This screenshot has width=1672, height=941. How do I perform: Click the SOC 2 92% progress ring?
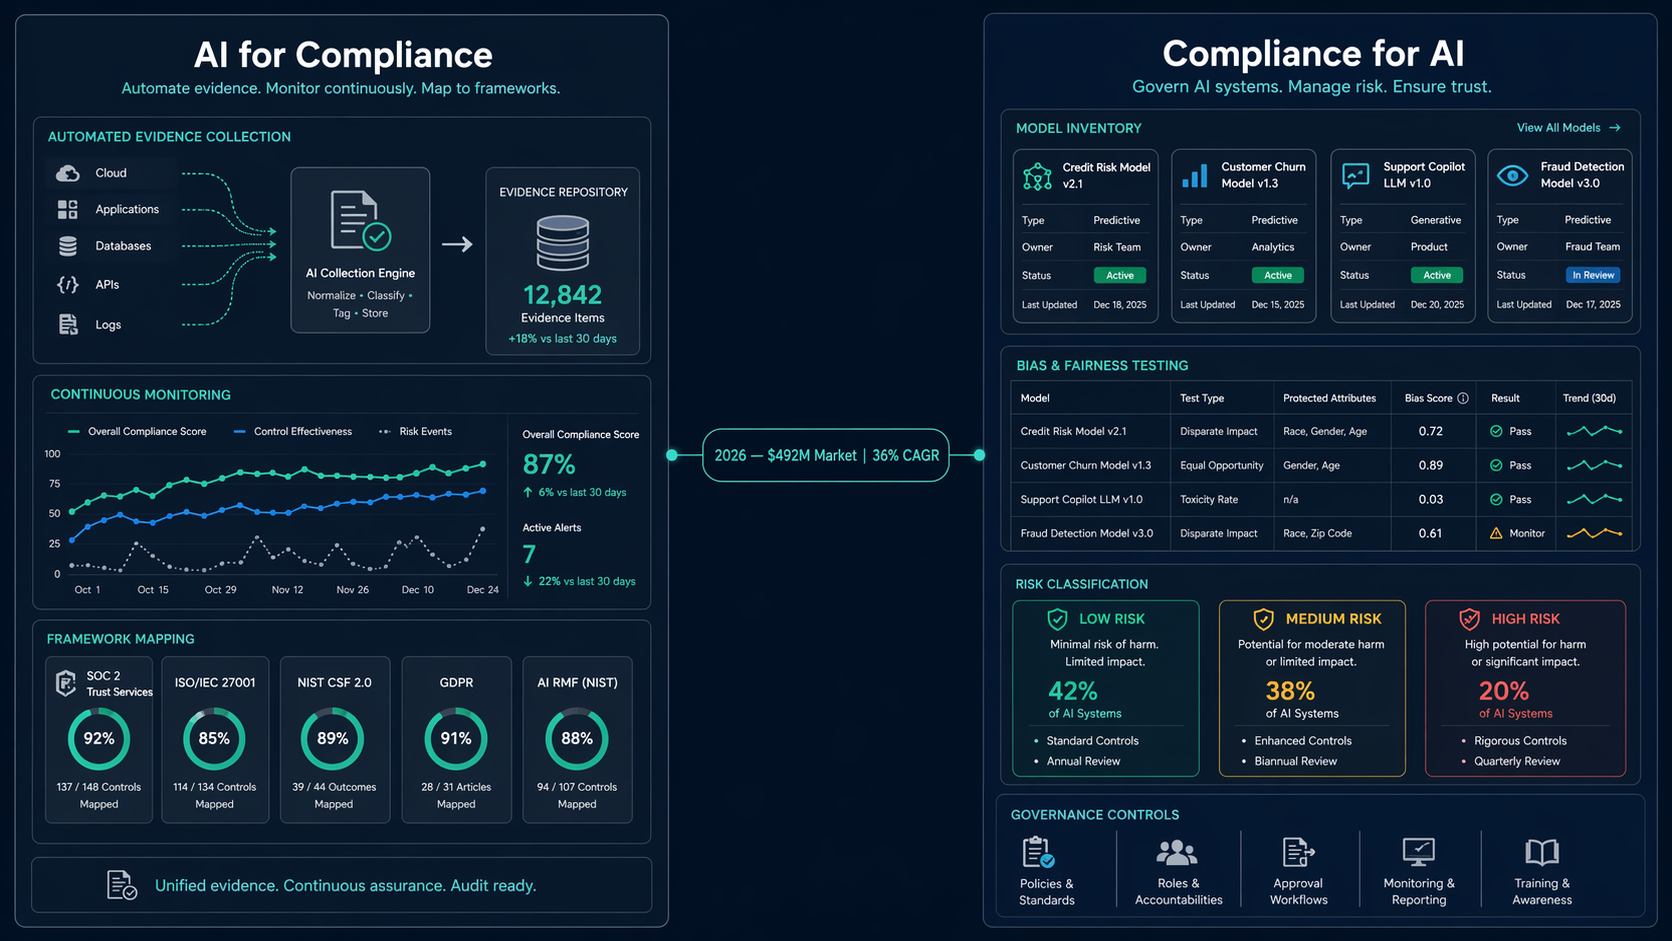click(x=99, y=739)
